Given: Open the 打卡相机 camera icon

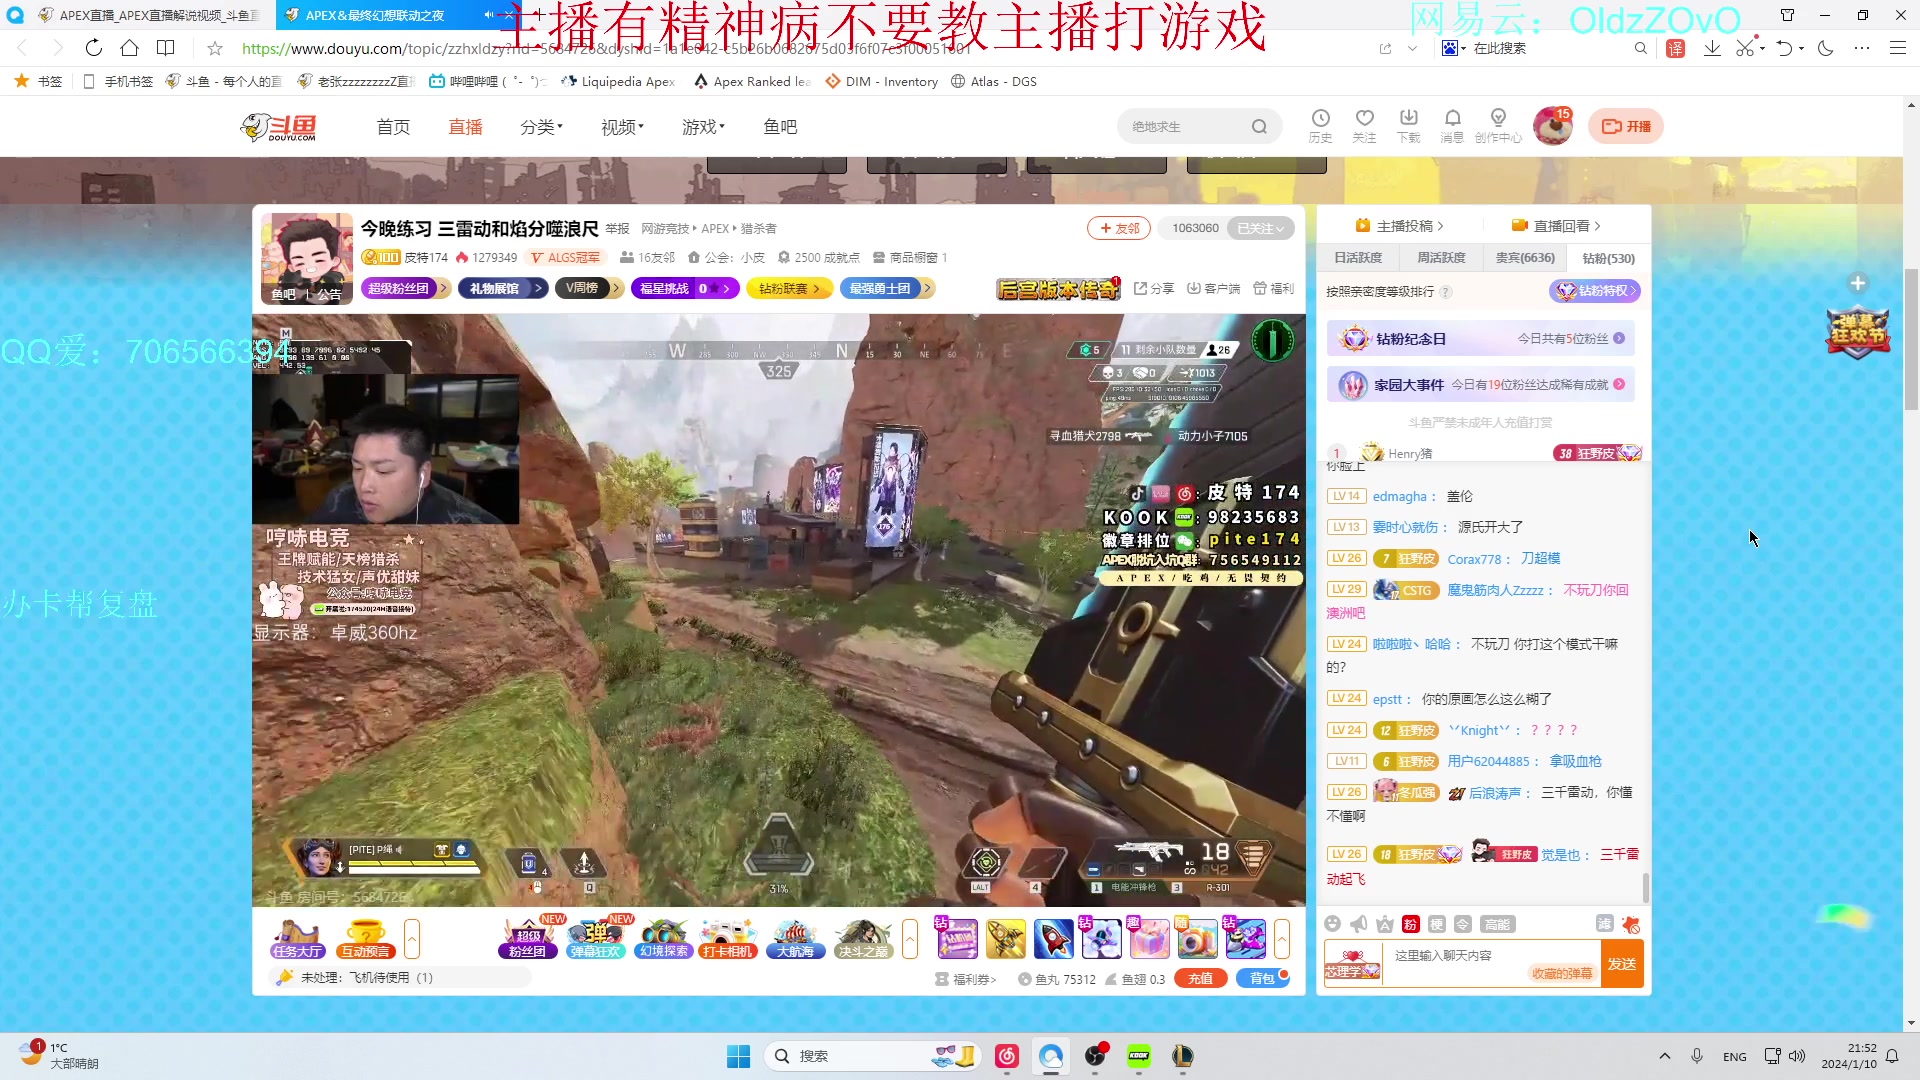Looking at the screenshot, I should pyautogui.click(x=727, y=940).
